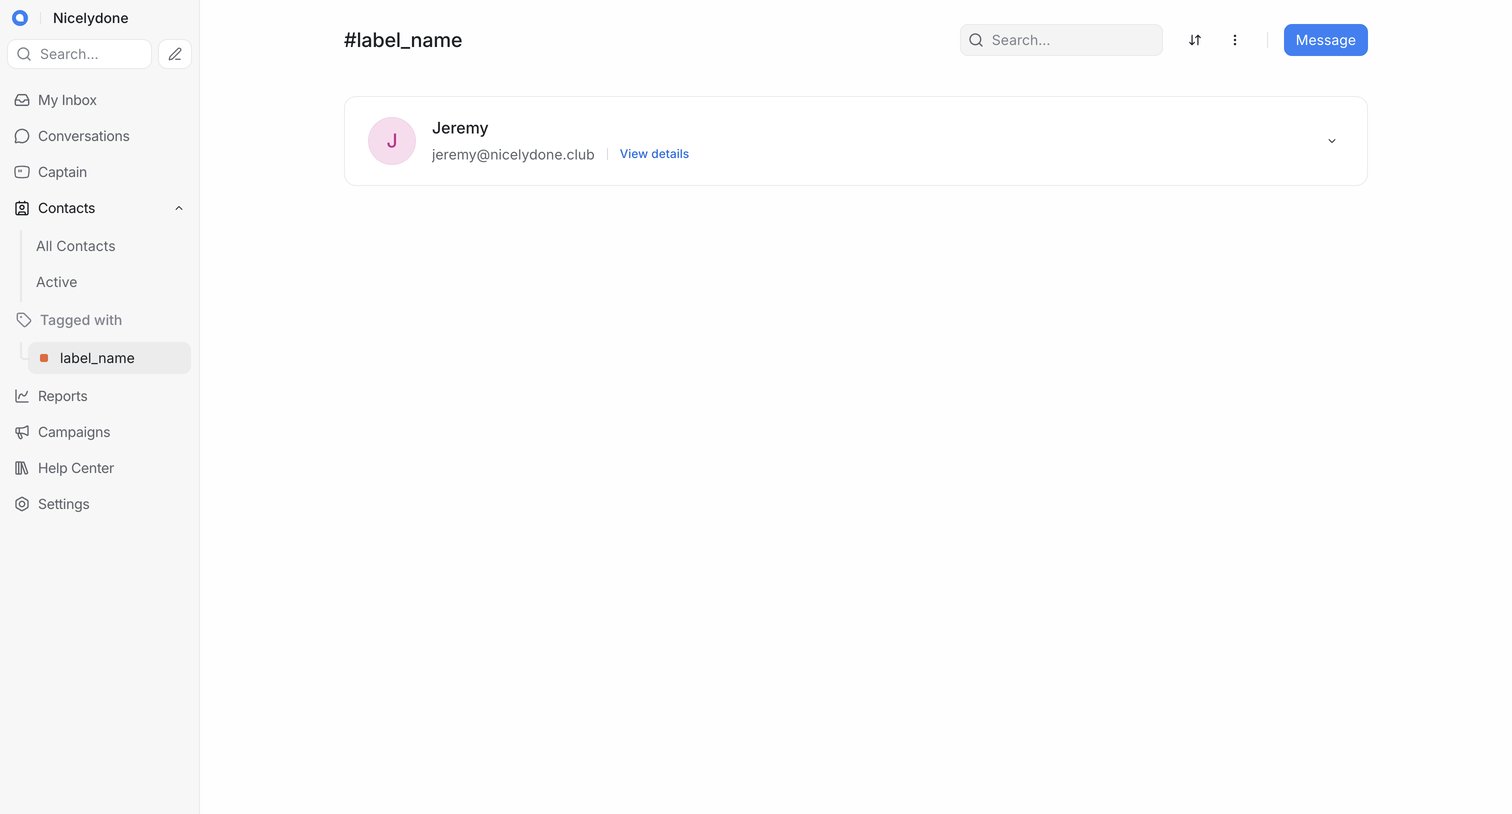Open Captain in sidebar
The image size is (1512, 814).
[x=62, y=172]
